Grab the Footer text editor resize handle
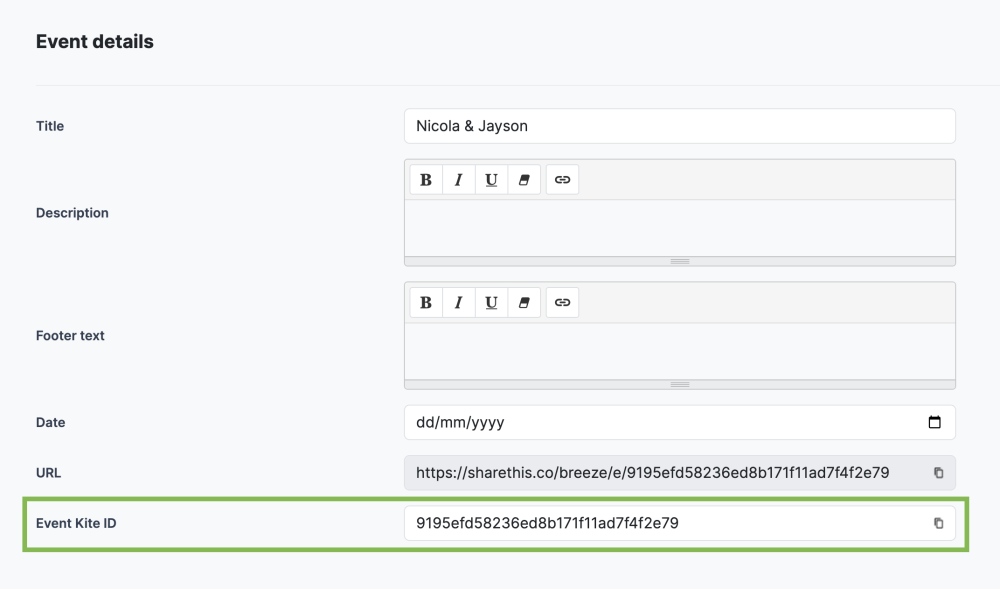Screen dimensions: 1000x589 click(680, 384)
